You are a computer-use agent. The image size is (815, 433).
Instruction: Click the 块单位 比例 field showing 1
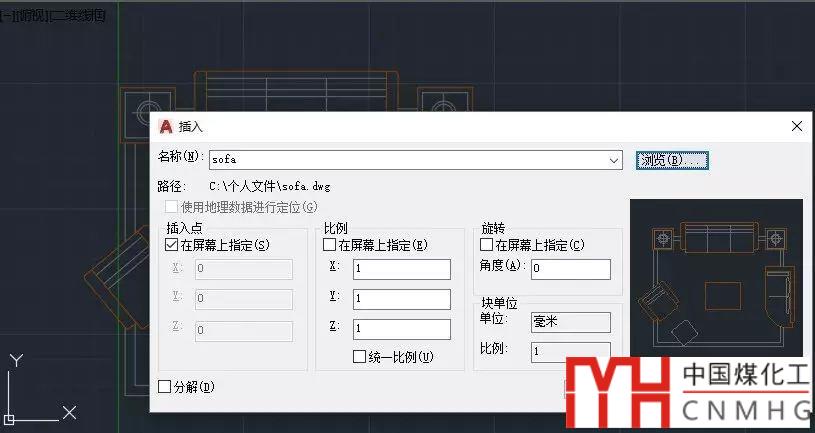(571, 352)
